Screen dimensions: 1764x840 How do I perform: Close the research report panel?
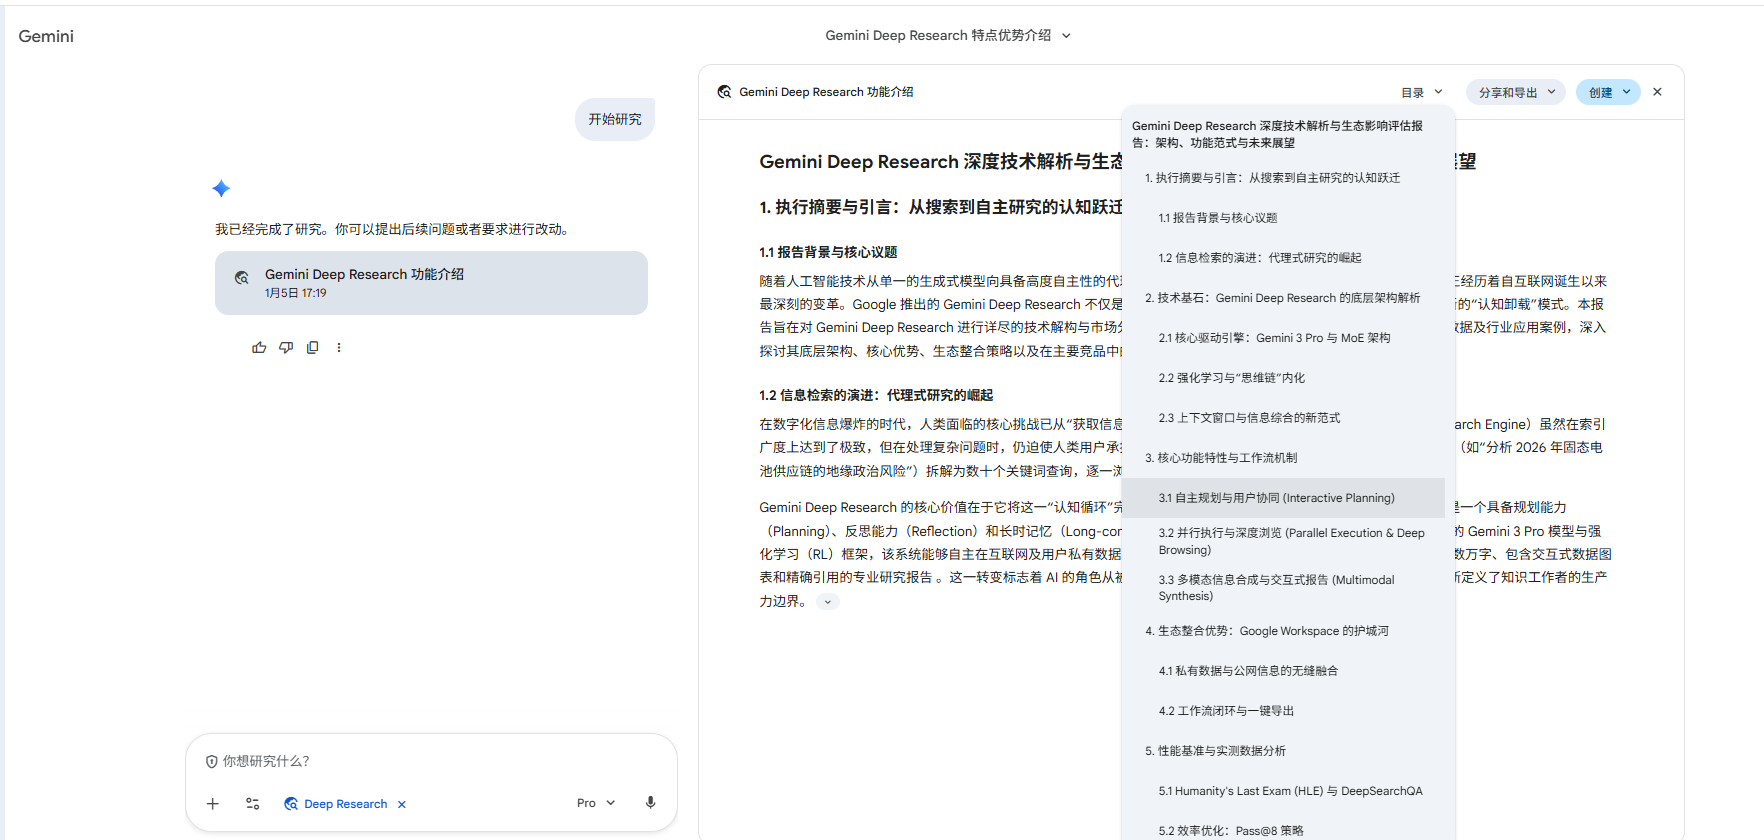coord(1657,92)
